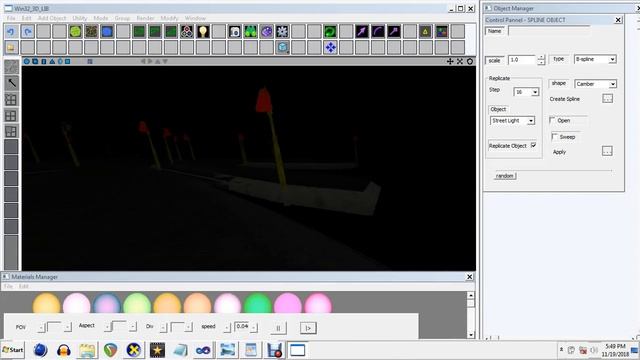Click the green circular refresh toolbar icon
This screenshot has height=360, width=640.
click(330, 31)
